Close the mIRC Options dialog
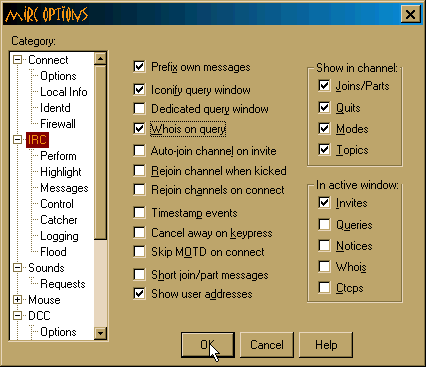426x367 pixels. coord(410,14)
